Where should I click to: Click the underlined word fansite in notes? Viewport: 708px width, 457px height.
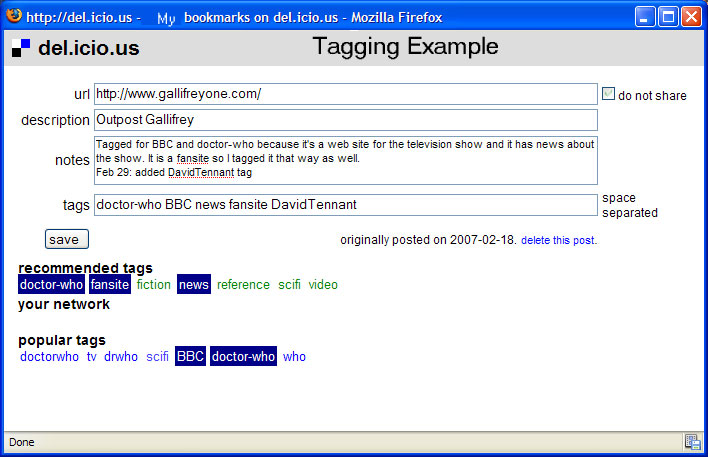[x=193, y=159]
